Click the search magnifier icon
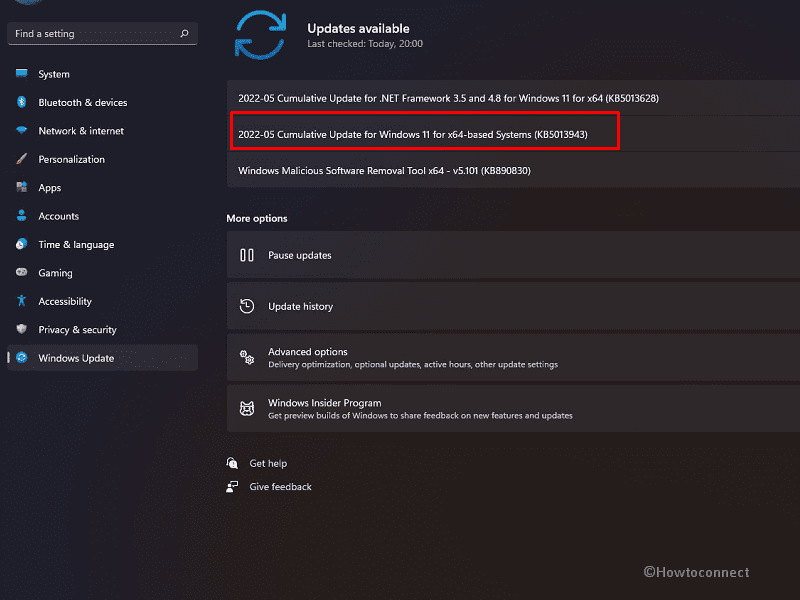Image resolution: width=800 pixels, height=600 pixels. [x=185, y=33]
